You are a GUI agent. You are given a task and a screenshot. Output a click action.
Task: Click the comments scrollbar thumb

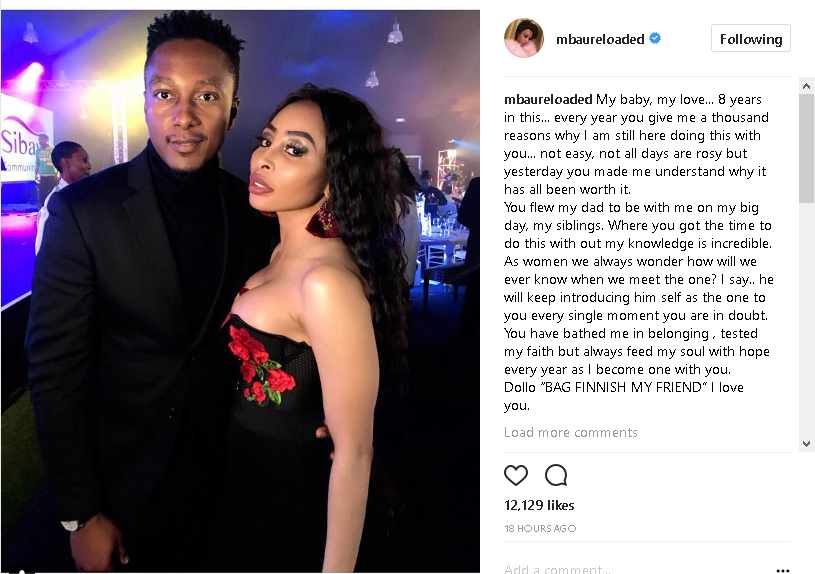point(806,148)
